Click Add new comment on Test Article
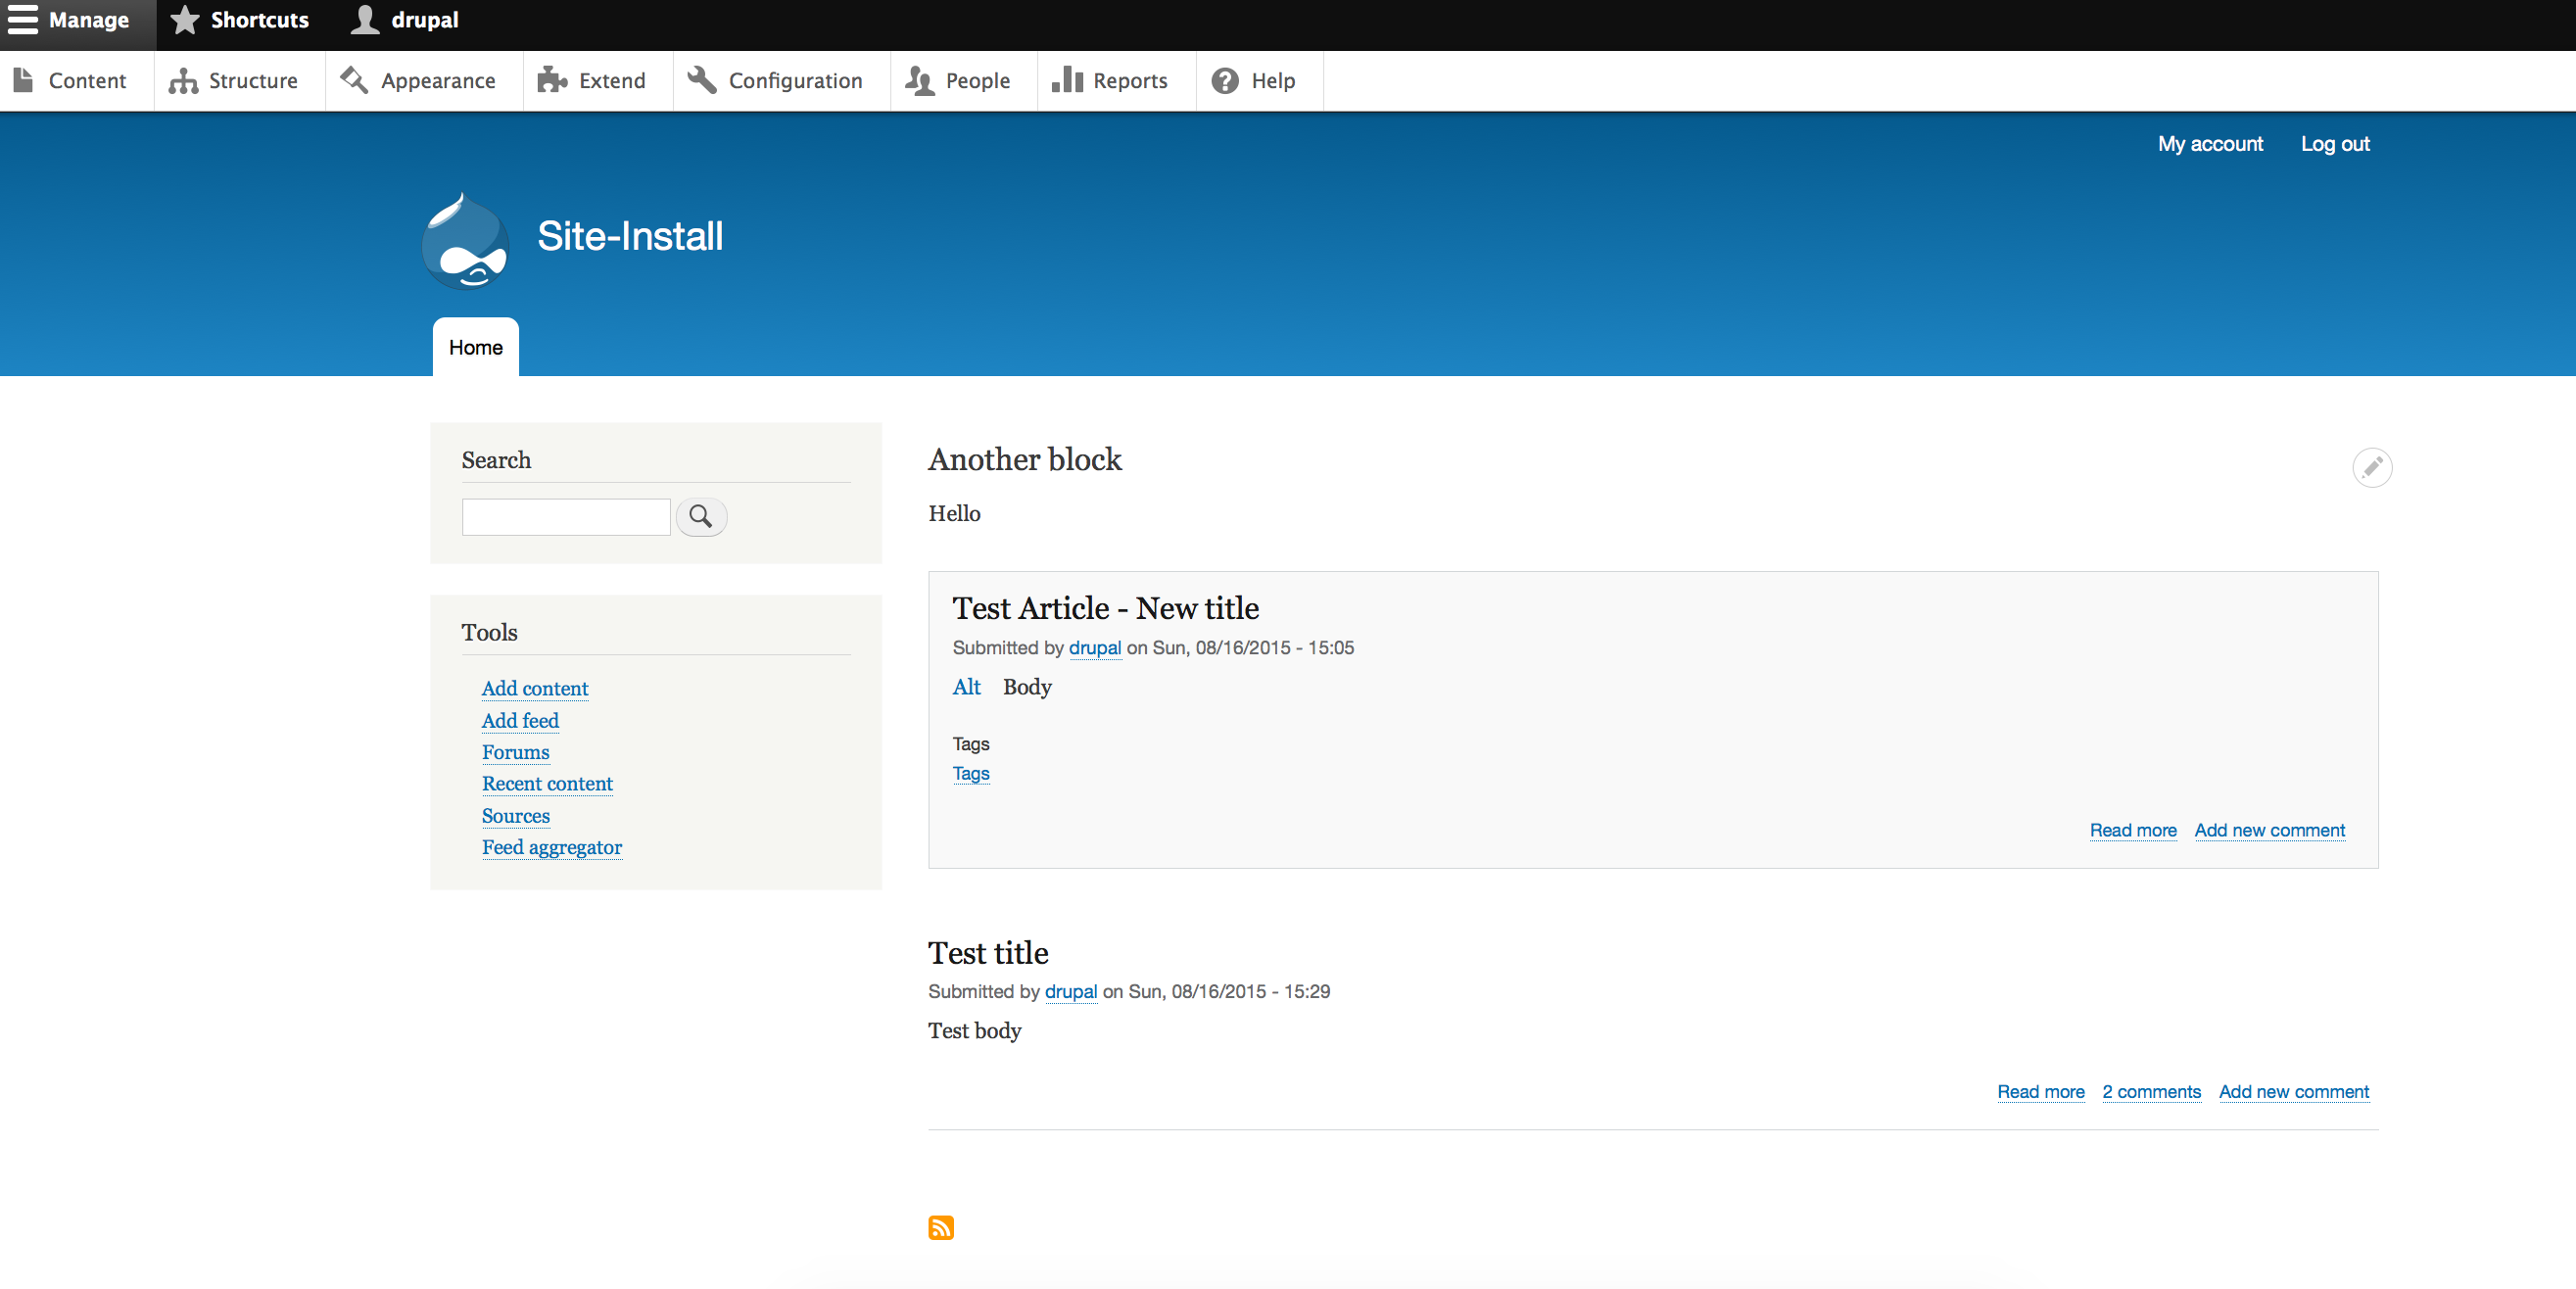 pyautogui.click(x=2270, y=831)
